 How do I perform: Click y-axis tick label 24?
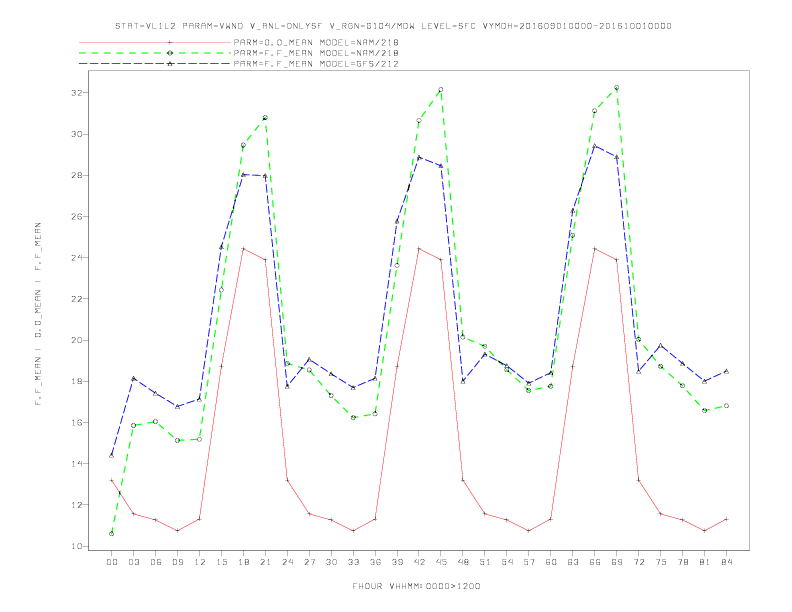[x=77, y=258]
